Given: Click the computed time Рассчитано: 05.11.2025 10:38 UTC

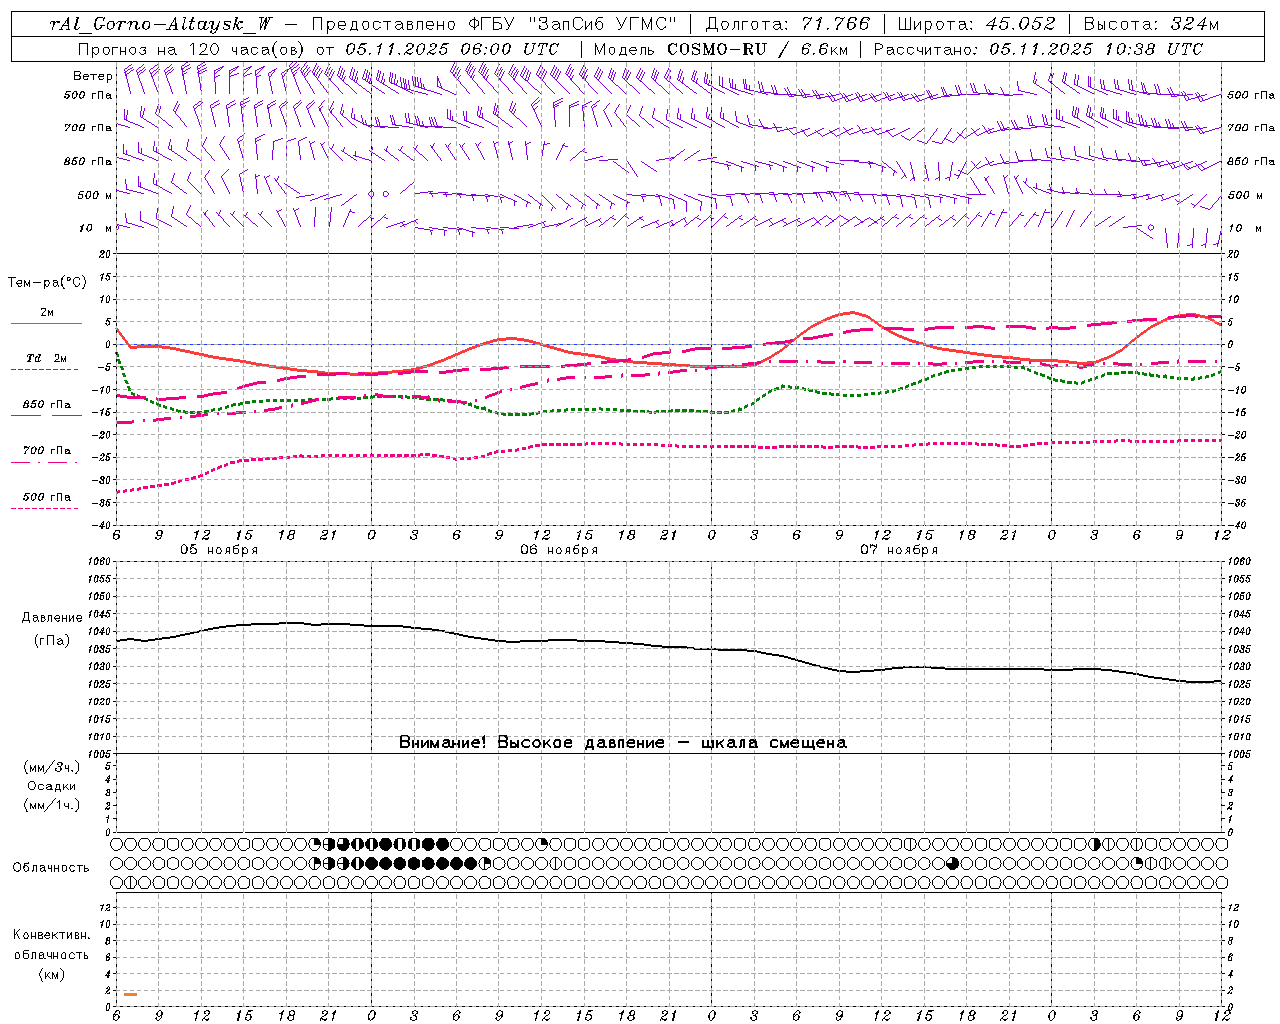Looking at the screenshot, I should tap(1038, 49).
